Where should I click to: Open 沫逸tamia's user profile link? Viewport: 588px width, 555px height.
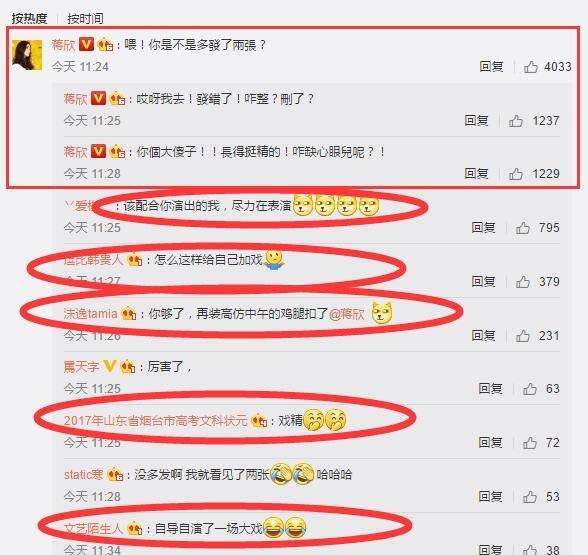(90, 314)
